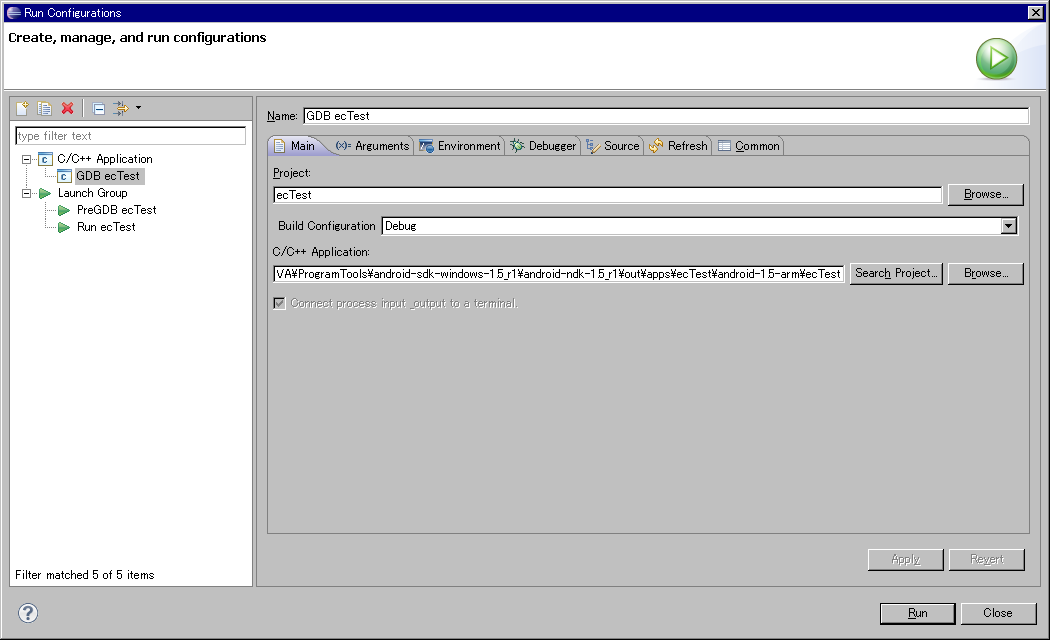
Task: Focus the type filter text field
Action: pyautogui.click(x=131, y=136)
